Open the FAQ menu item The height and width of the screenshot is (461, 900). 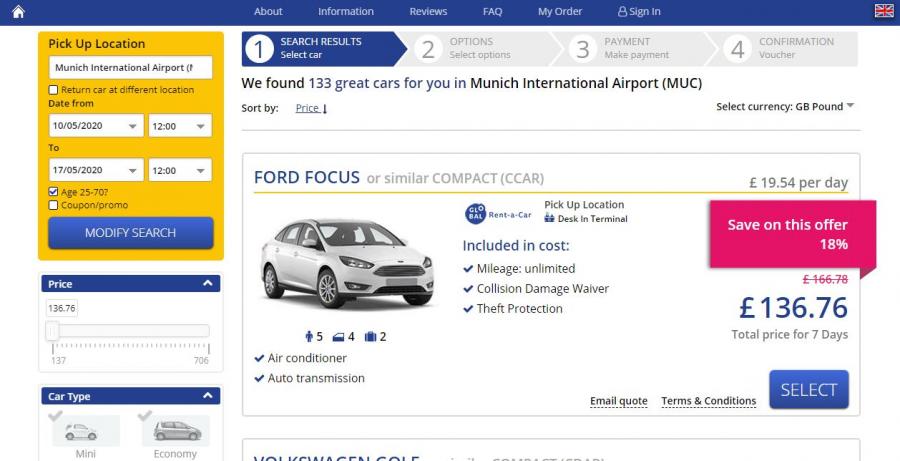[492, 11]
